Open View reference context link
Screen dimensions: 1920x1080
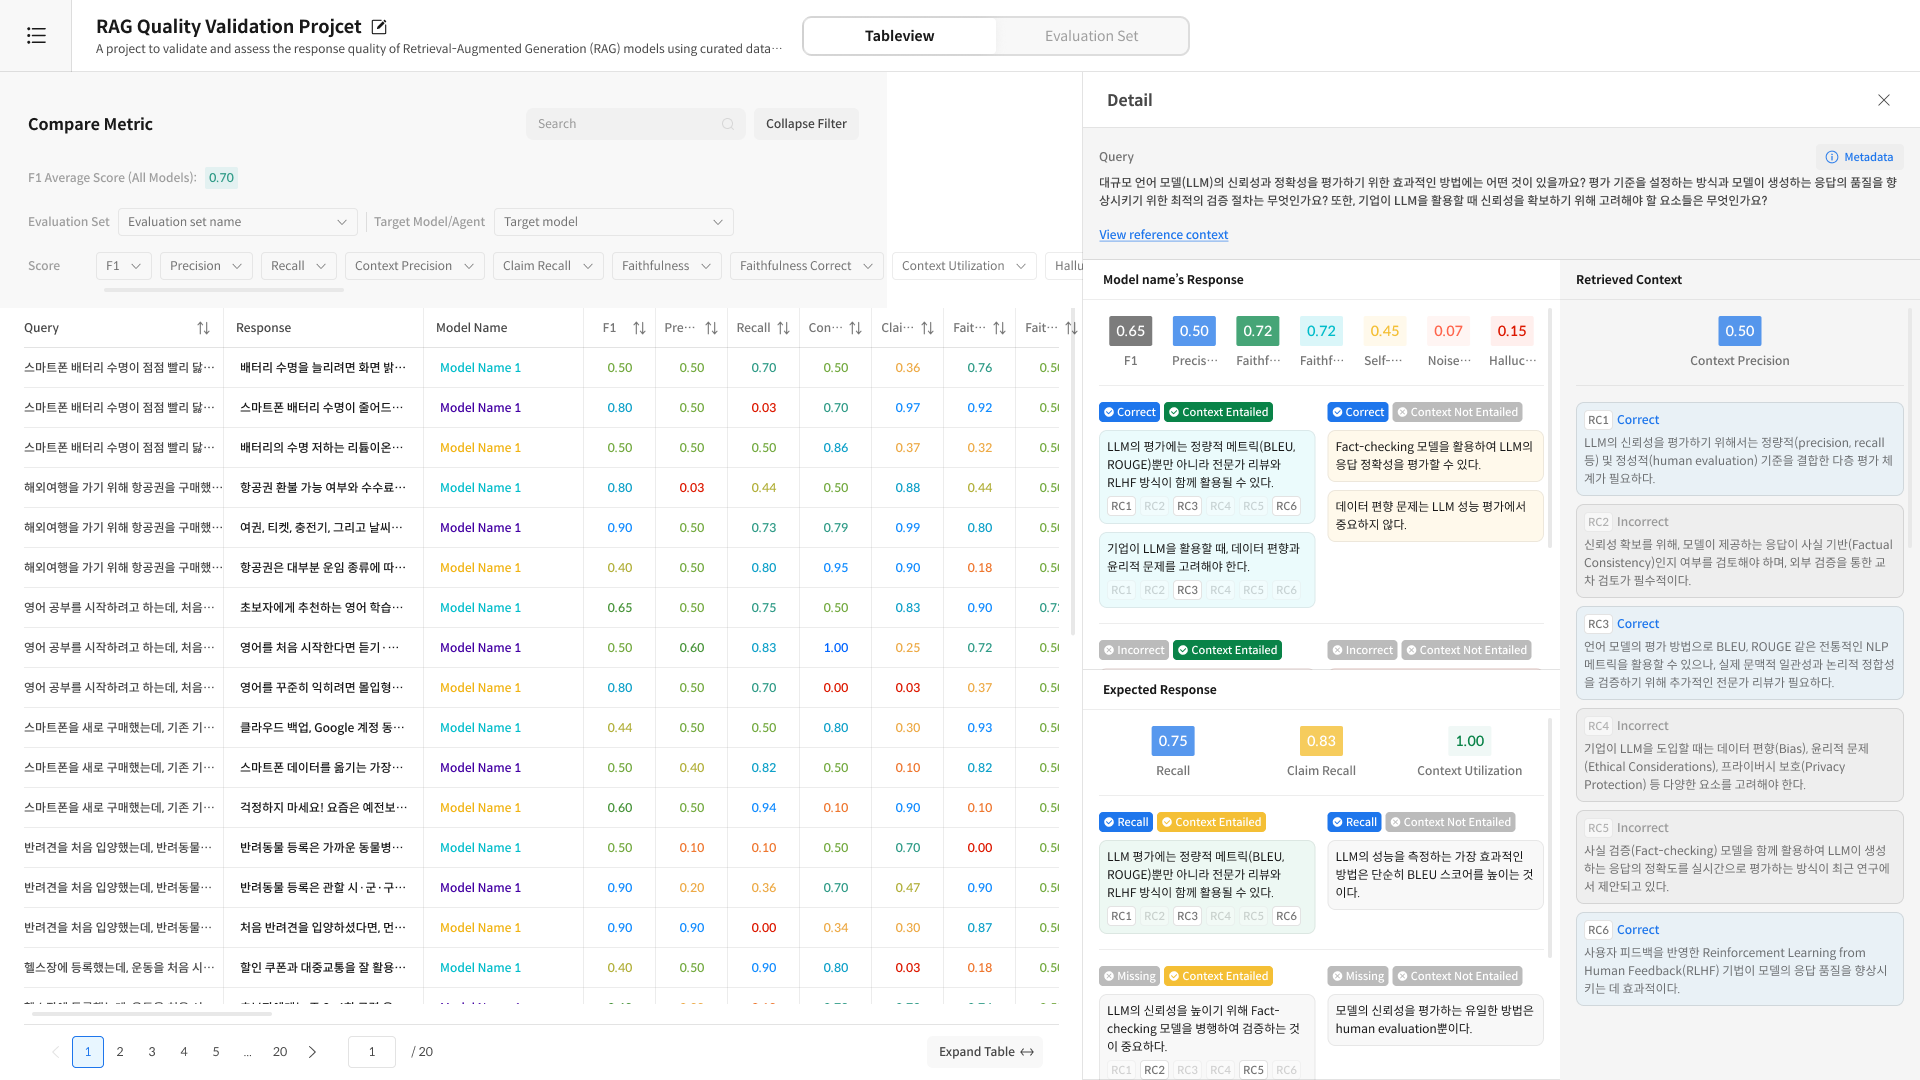1163,235
